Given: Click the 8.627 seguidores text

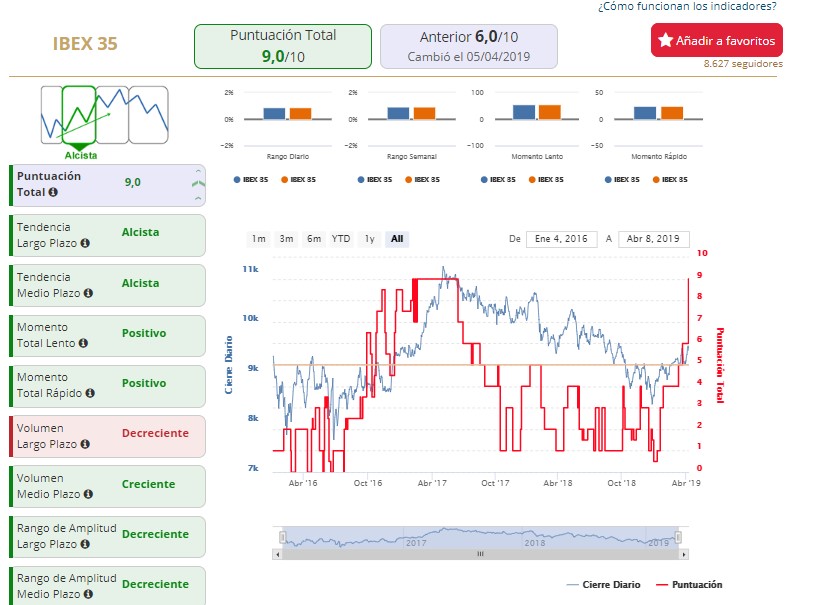Looking at the screenshot, I should click(743, 64).
